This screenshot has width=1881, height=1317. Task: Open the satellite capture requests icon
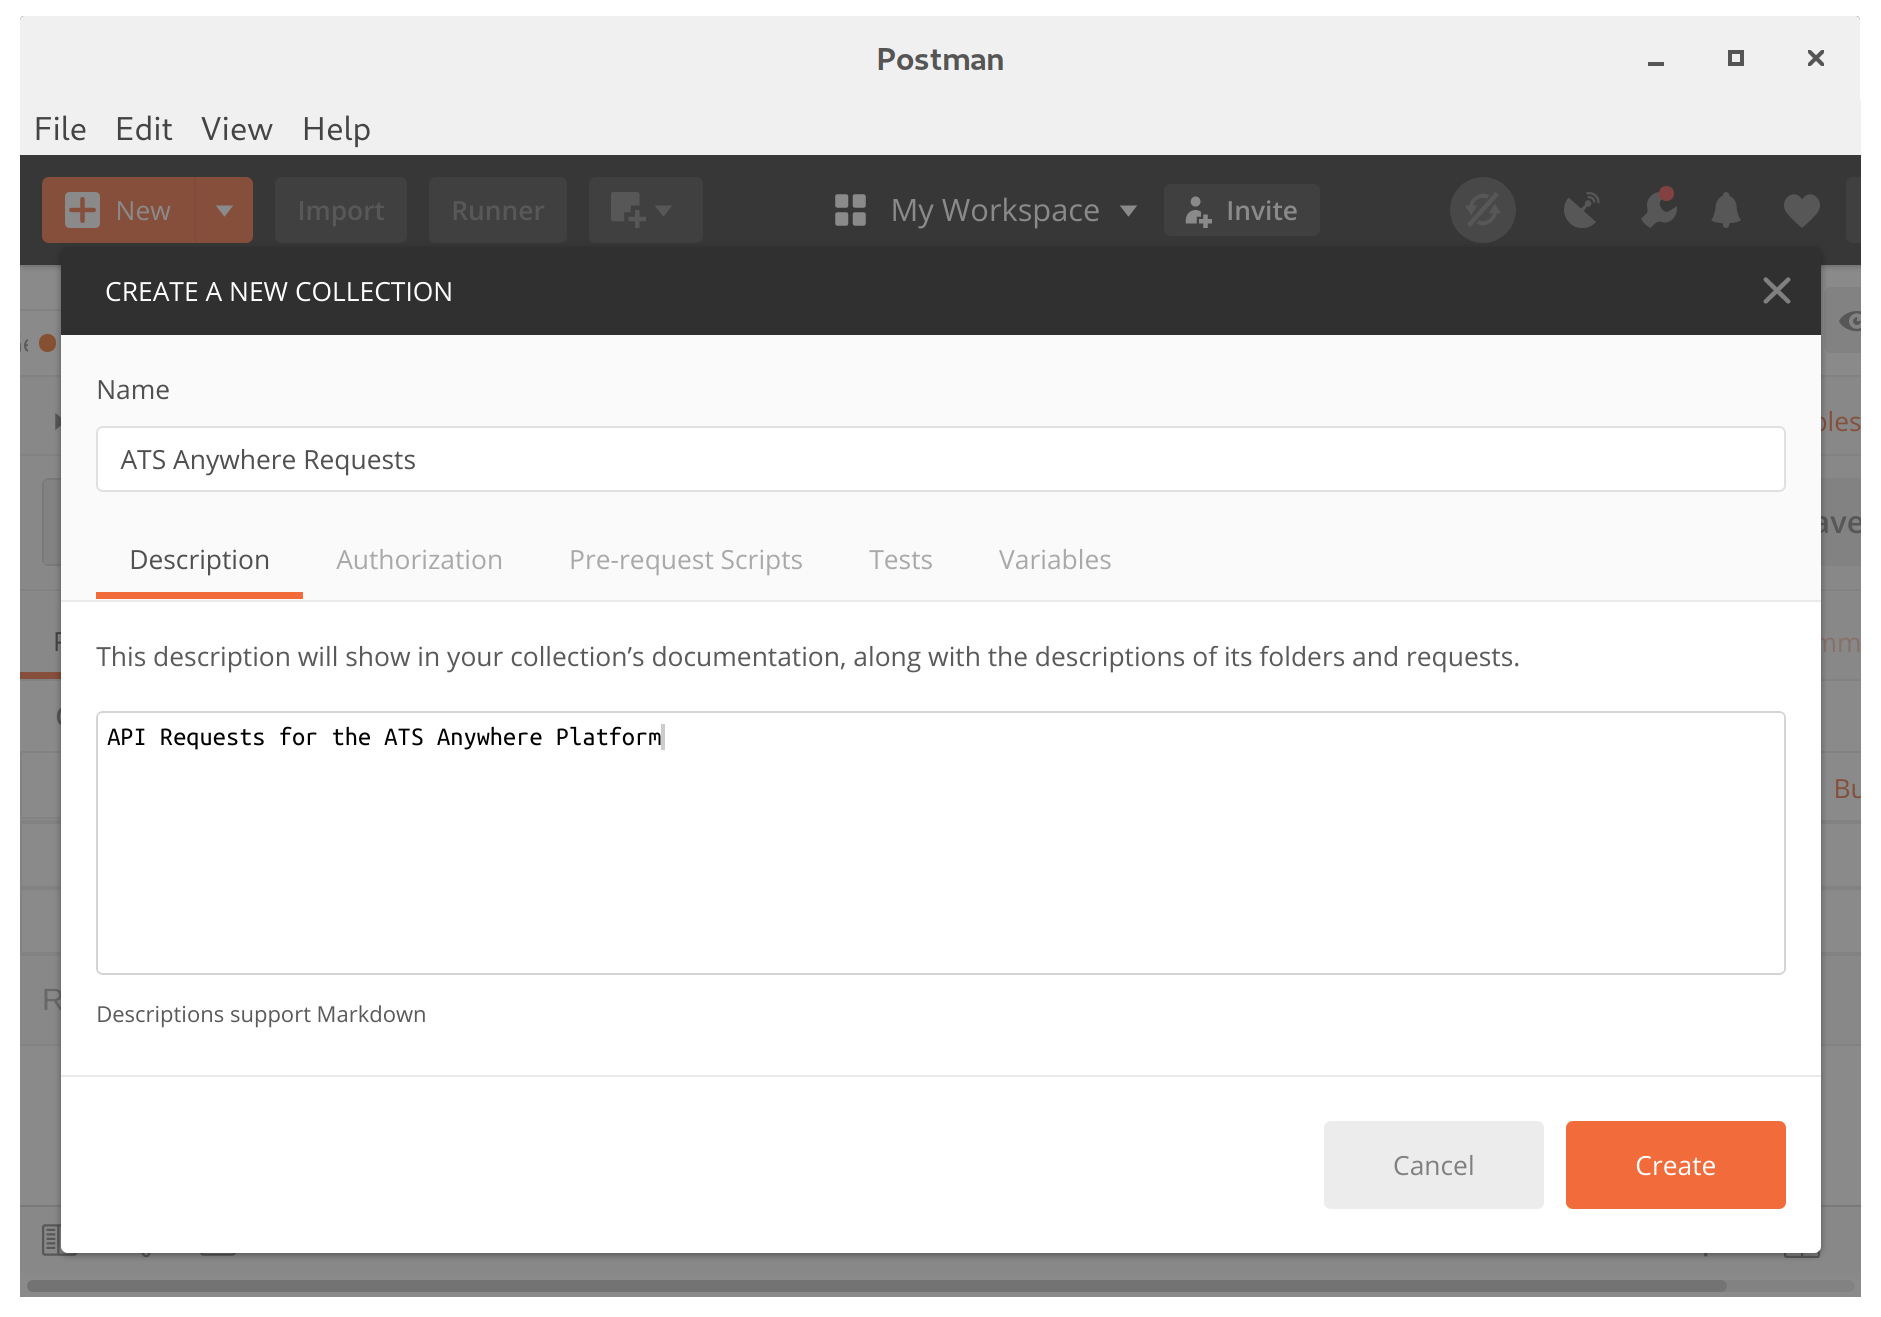coord(1581,210)
